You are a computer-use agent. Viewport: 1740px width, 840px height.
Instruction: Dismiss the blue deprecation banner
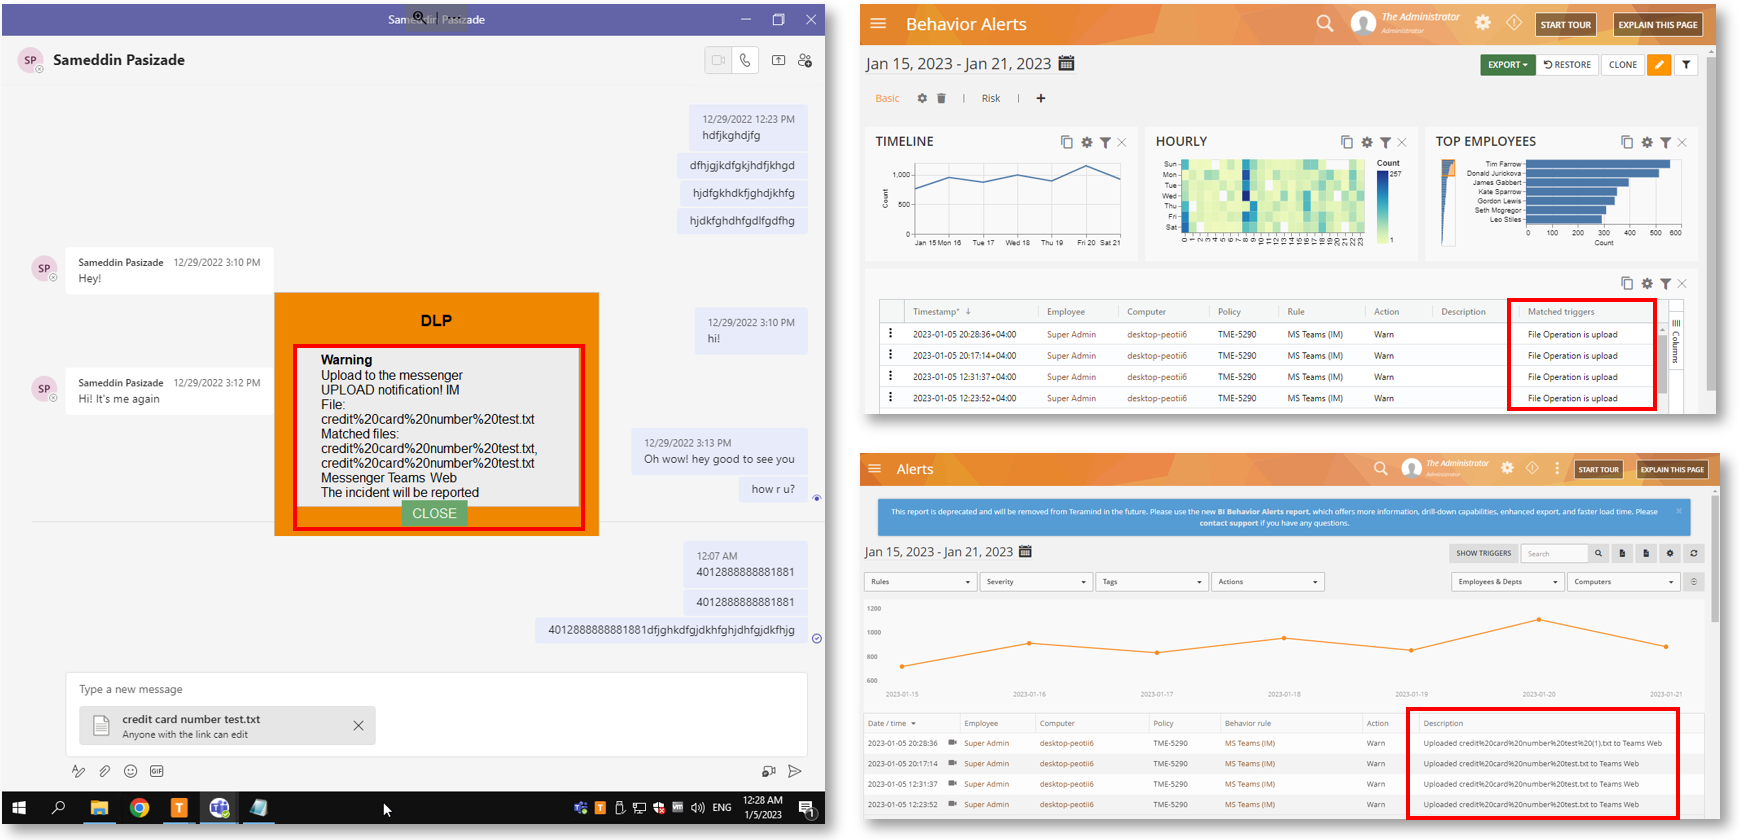[x=1678, y=511]
